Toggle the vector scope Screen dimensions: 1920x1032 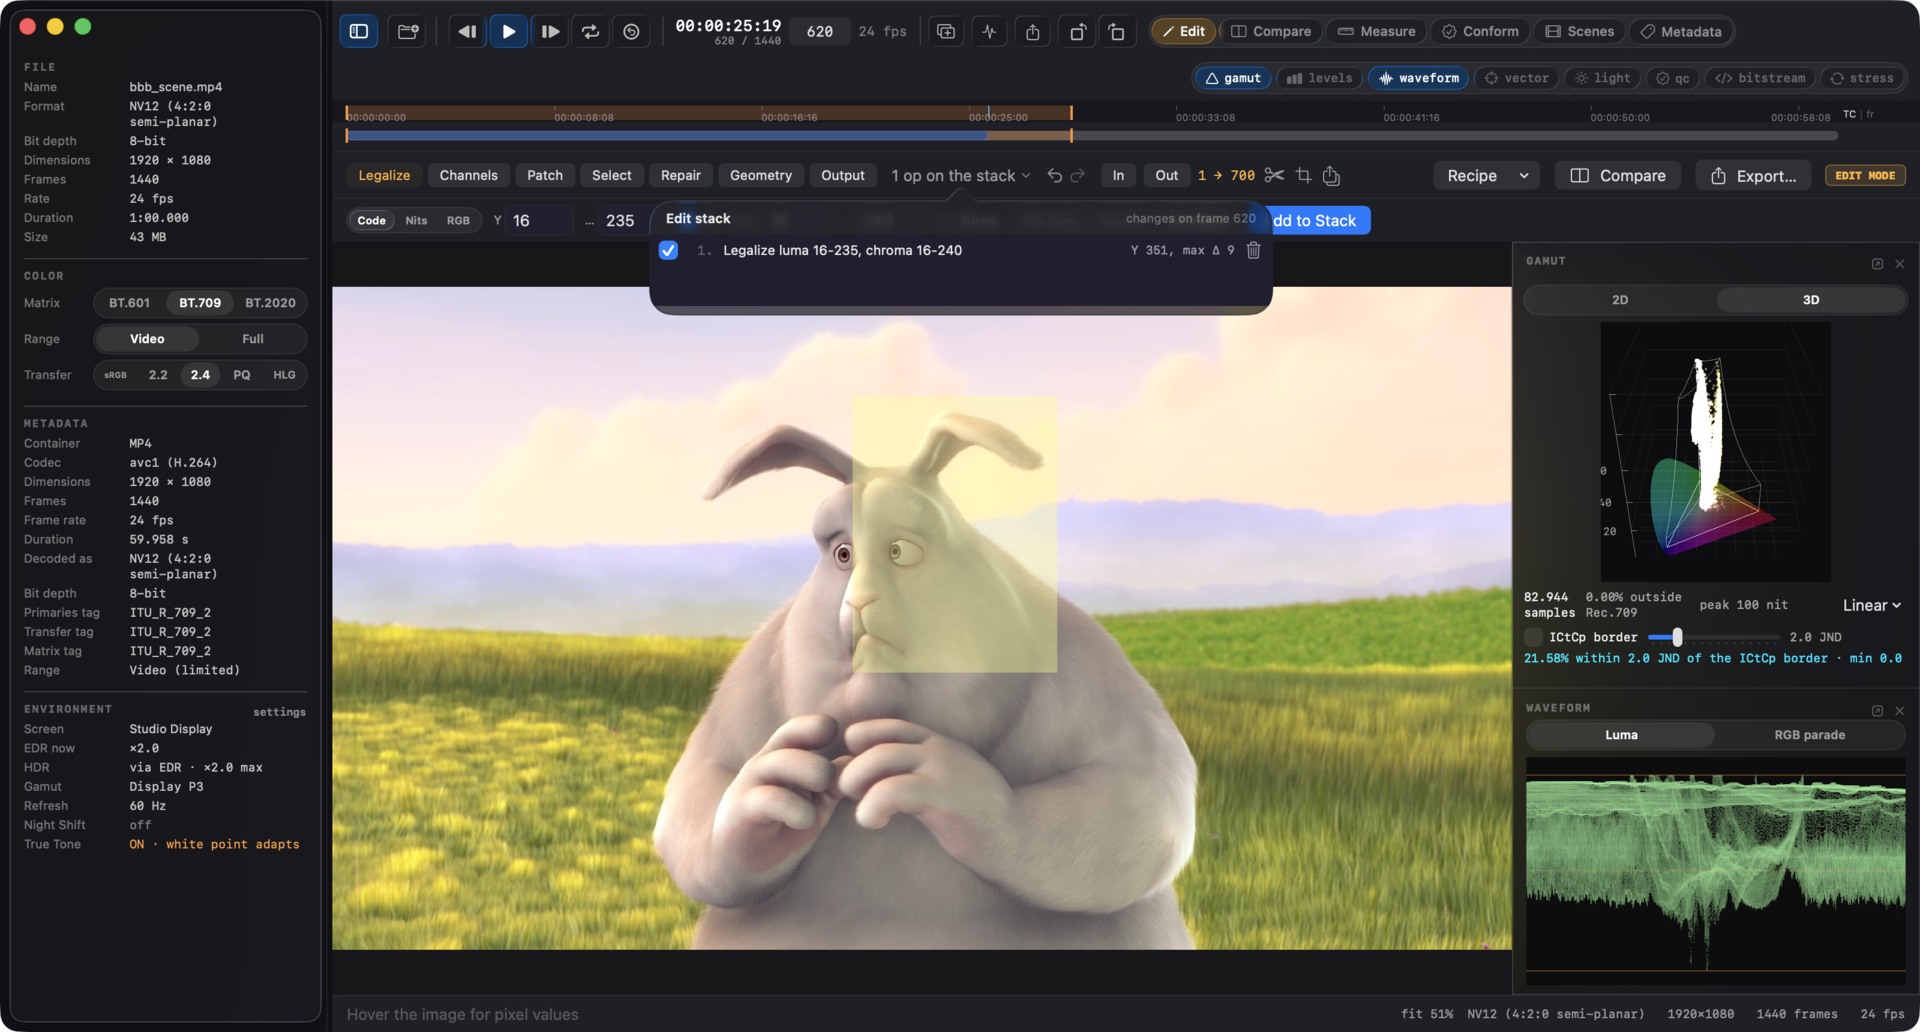pos(1516,78)
